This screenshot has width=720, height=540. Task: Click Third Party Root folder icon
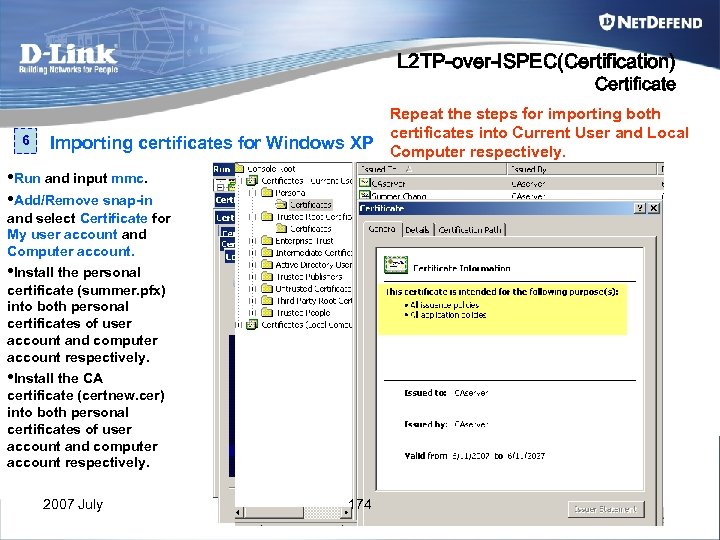pos(267,300)
